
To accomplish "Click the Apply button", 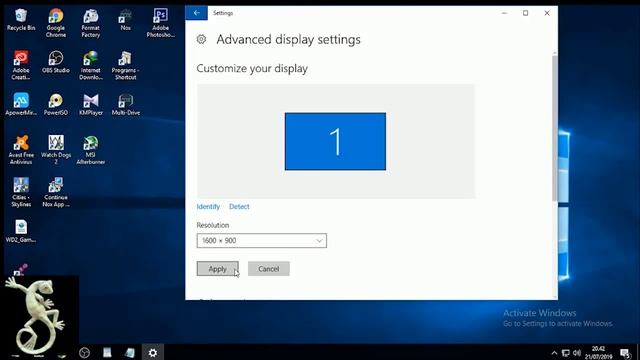I will click(218, 269).
